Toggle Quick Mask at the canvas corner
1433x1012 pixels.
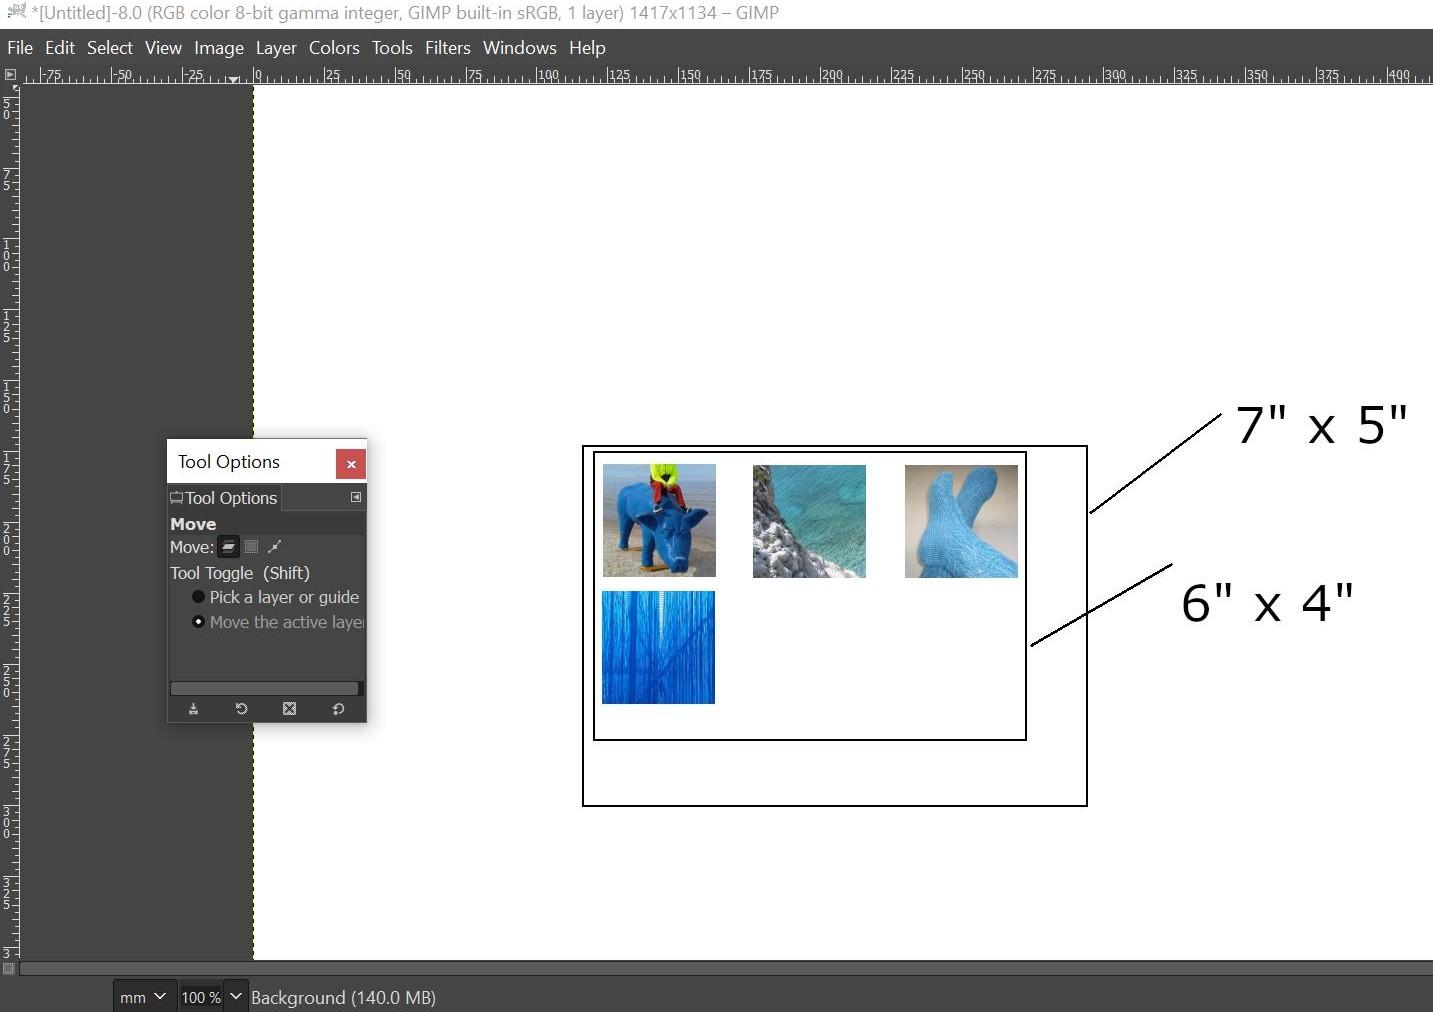(x=11, y=968)
